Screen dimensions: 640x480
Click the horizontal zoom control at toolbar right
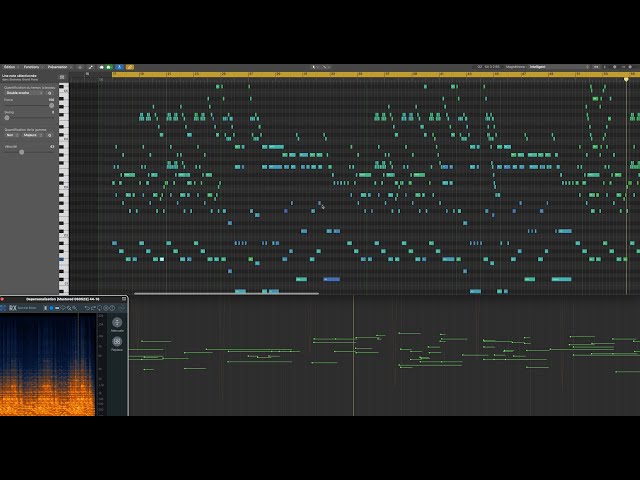point(627,67)
